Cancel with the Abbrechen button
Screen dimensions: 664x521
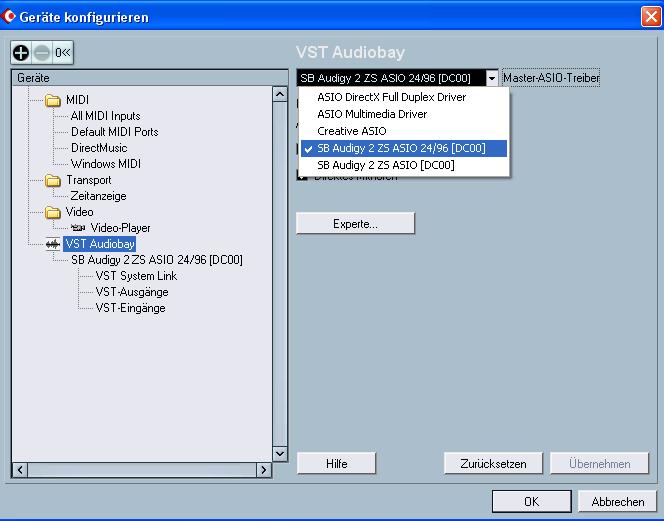618,502
